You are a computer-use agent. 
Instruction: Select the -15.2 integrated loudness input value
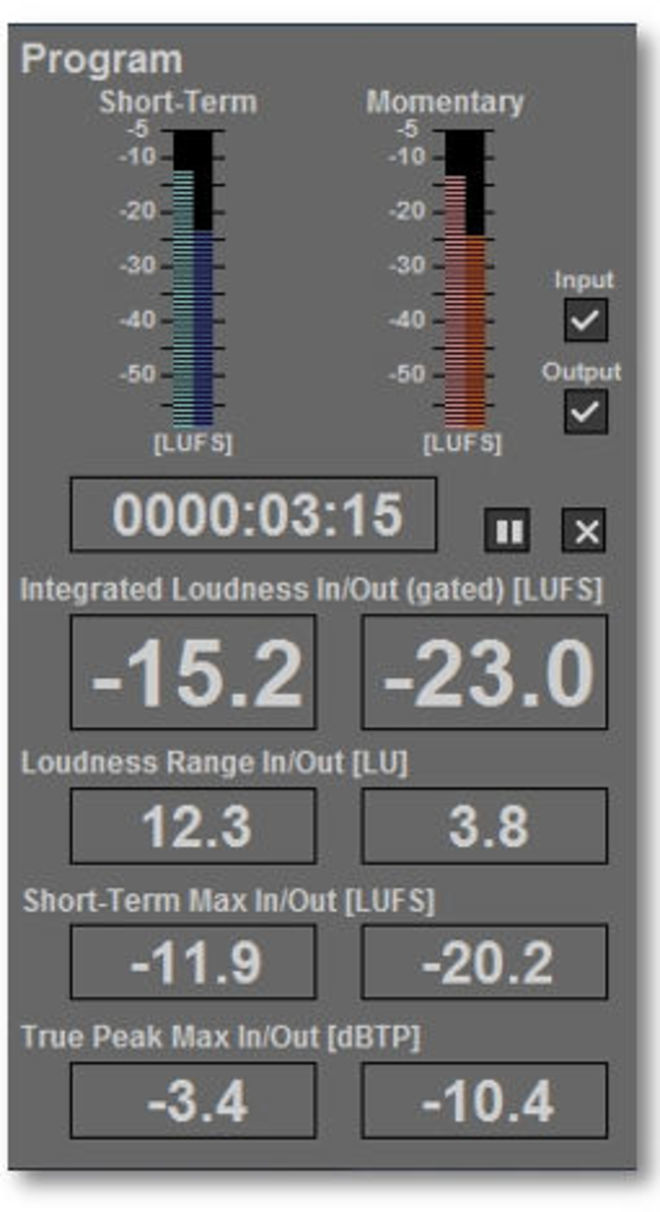(x=193, y=672)
